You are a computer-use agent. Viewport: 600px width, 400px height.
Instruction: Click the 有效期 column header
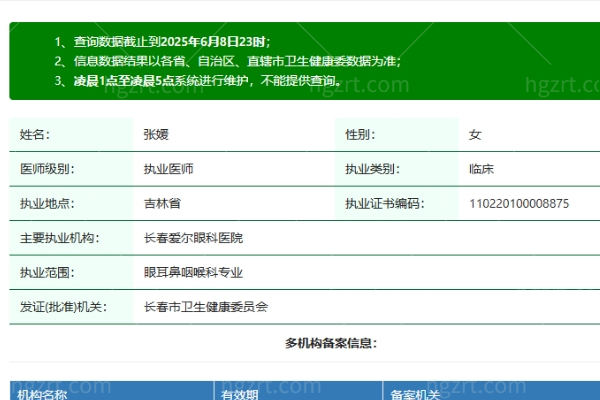coord(240,394)
